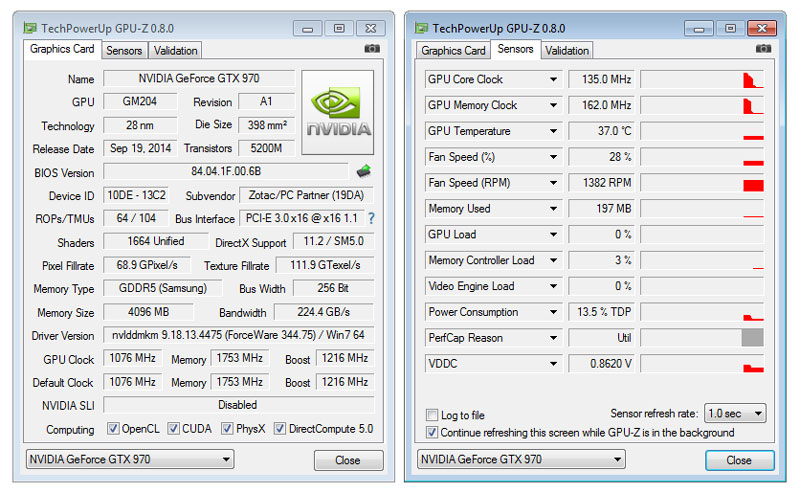The width and height of the screenshot is (800, 493).
Task: Select Sensors tab in right window
Action: tap(515, 49)
